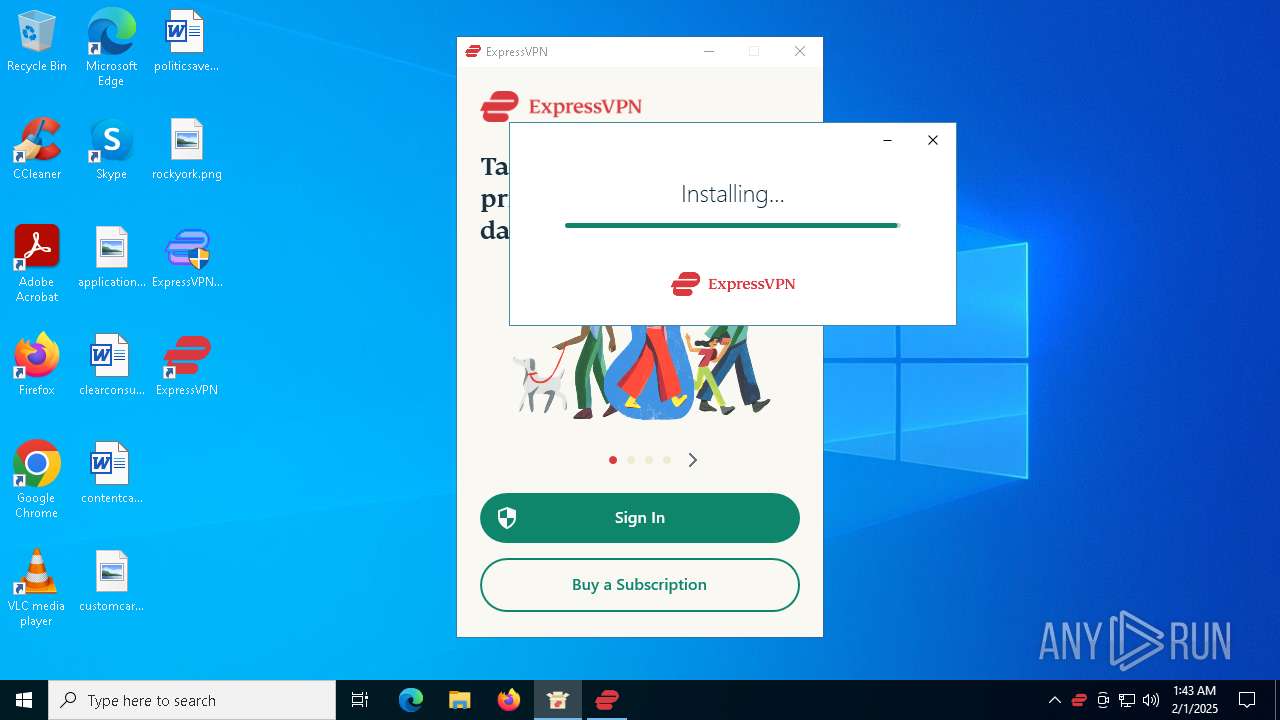Open Adobe Acrobat desktop shortcut
The image size is (1280, 720).
[37, 264]
